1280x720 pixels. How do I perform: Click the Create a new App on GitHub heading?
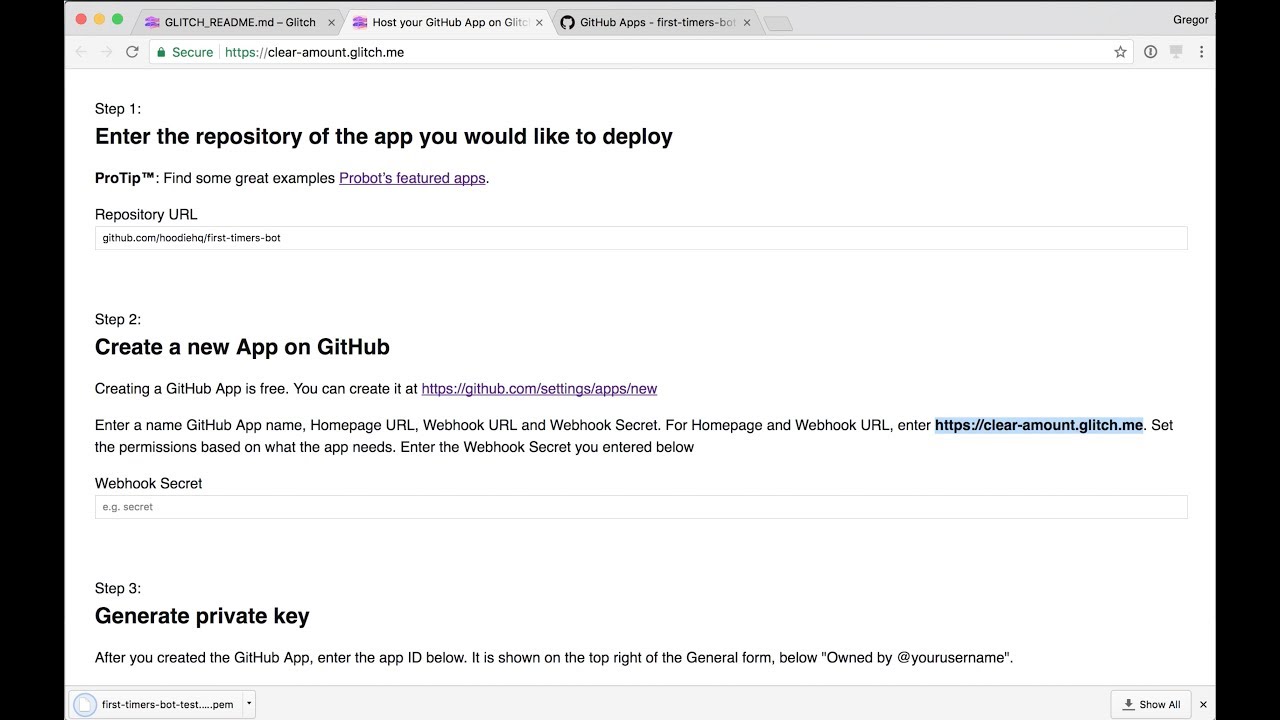point(242,347)
